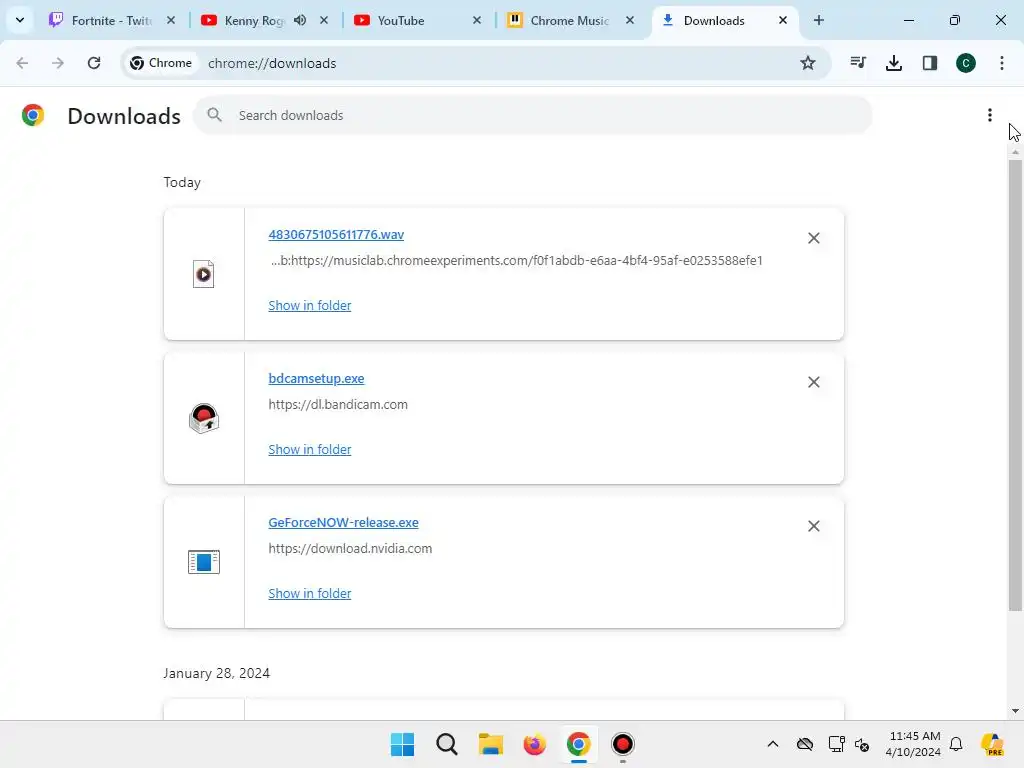The height and width of the screenshot is (768, 1024).
Task: Click the Search downloads field
Action: 533,115
